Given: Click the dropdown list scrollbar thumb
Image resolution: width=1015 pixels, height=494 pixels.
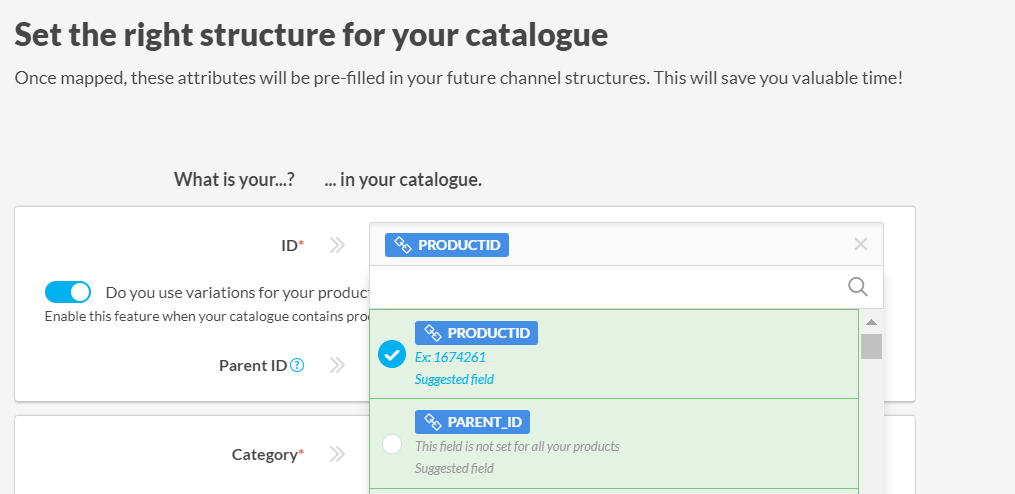Looking at the screenshot, I should pos(871,346).
